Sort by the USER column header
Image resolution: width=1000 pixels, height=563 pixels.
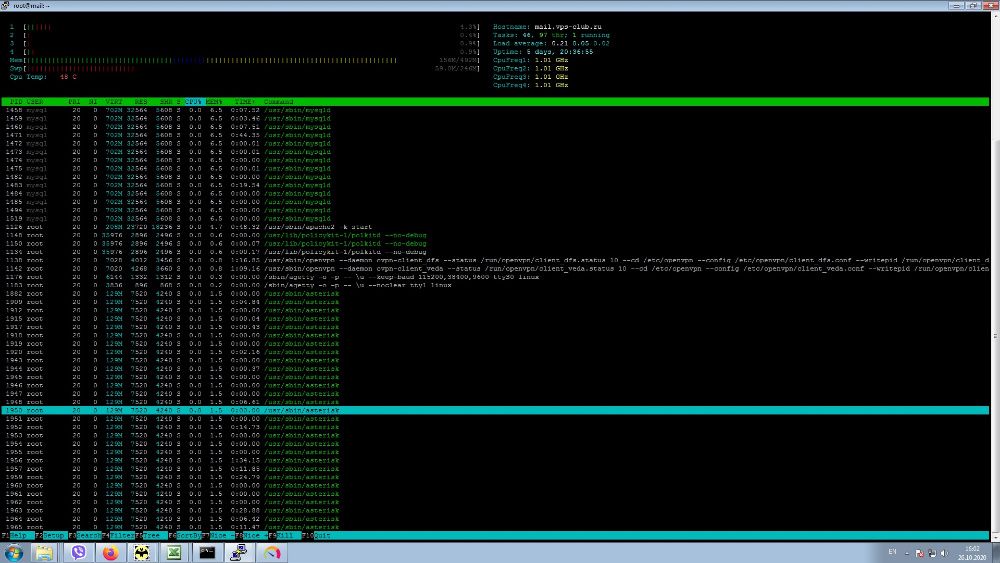point(35,101)
